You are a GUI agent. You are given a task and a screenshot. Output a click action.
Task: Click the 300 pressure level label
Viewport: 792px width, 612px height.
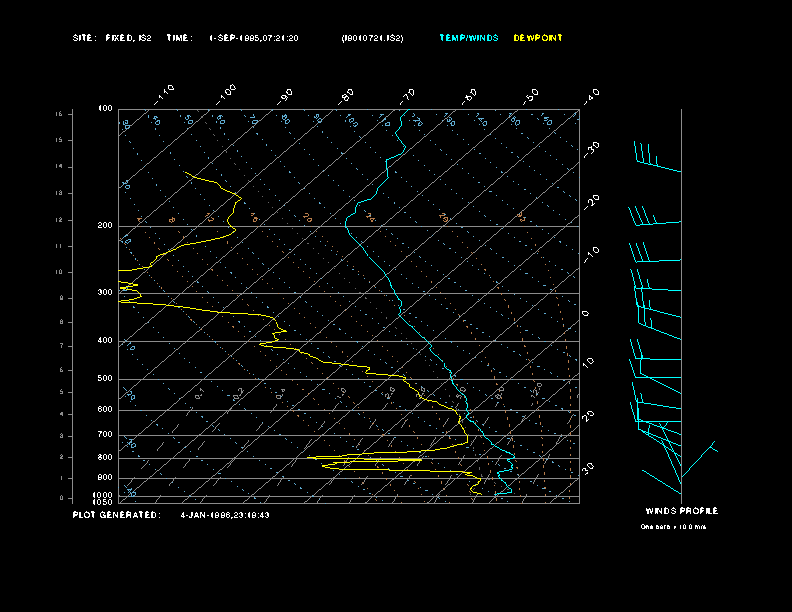click(x=105, y=292)
